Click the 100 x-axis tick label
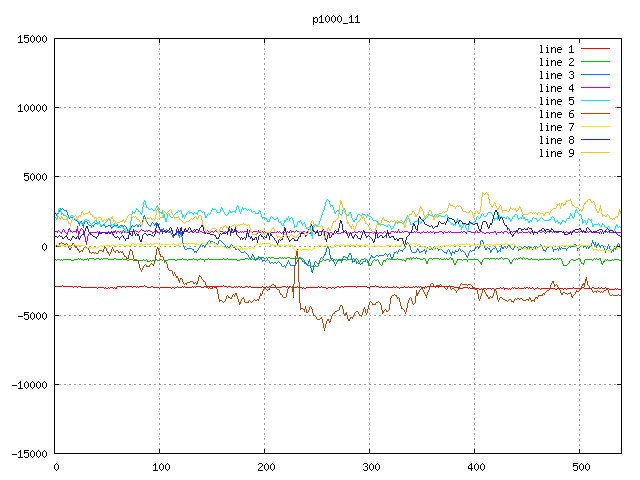This screenshot has height=480, width=640. [x=160, y=467]
